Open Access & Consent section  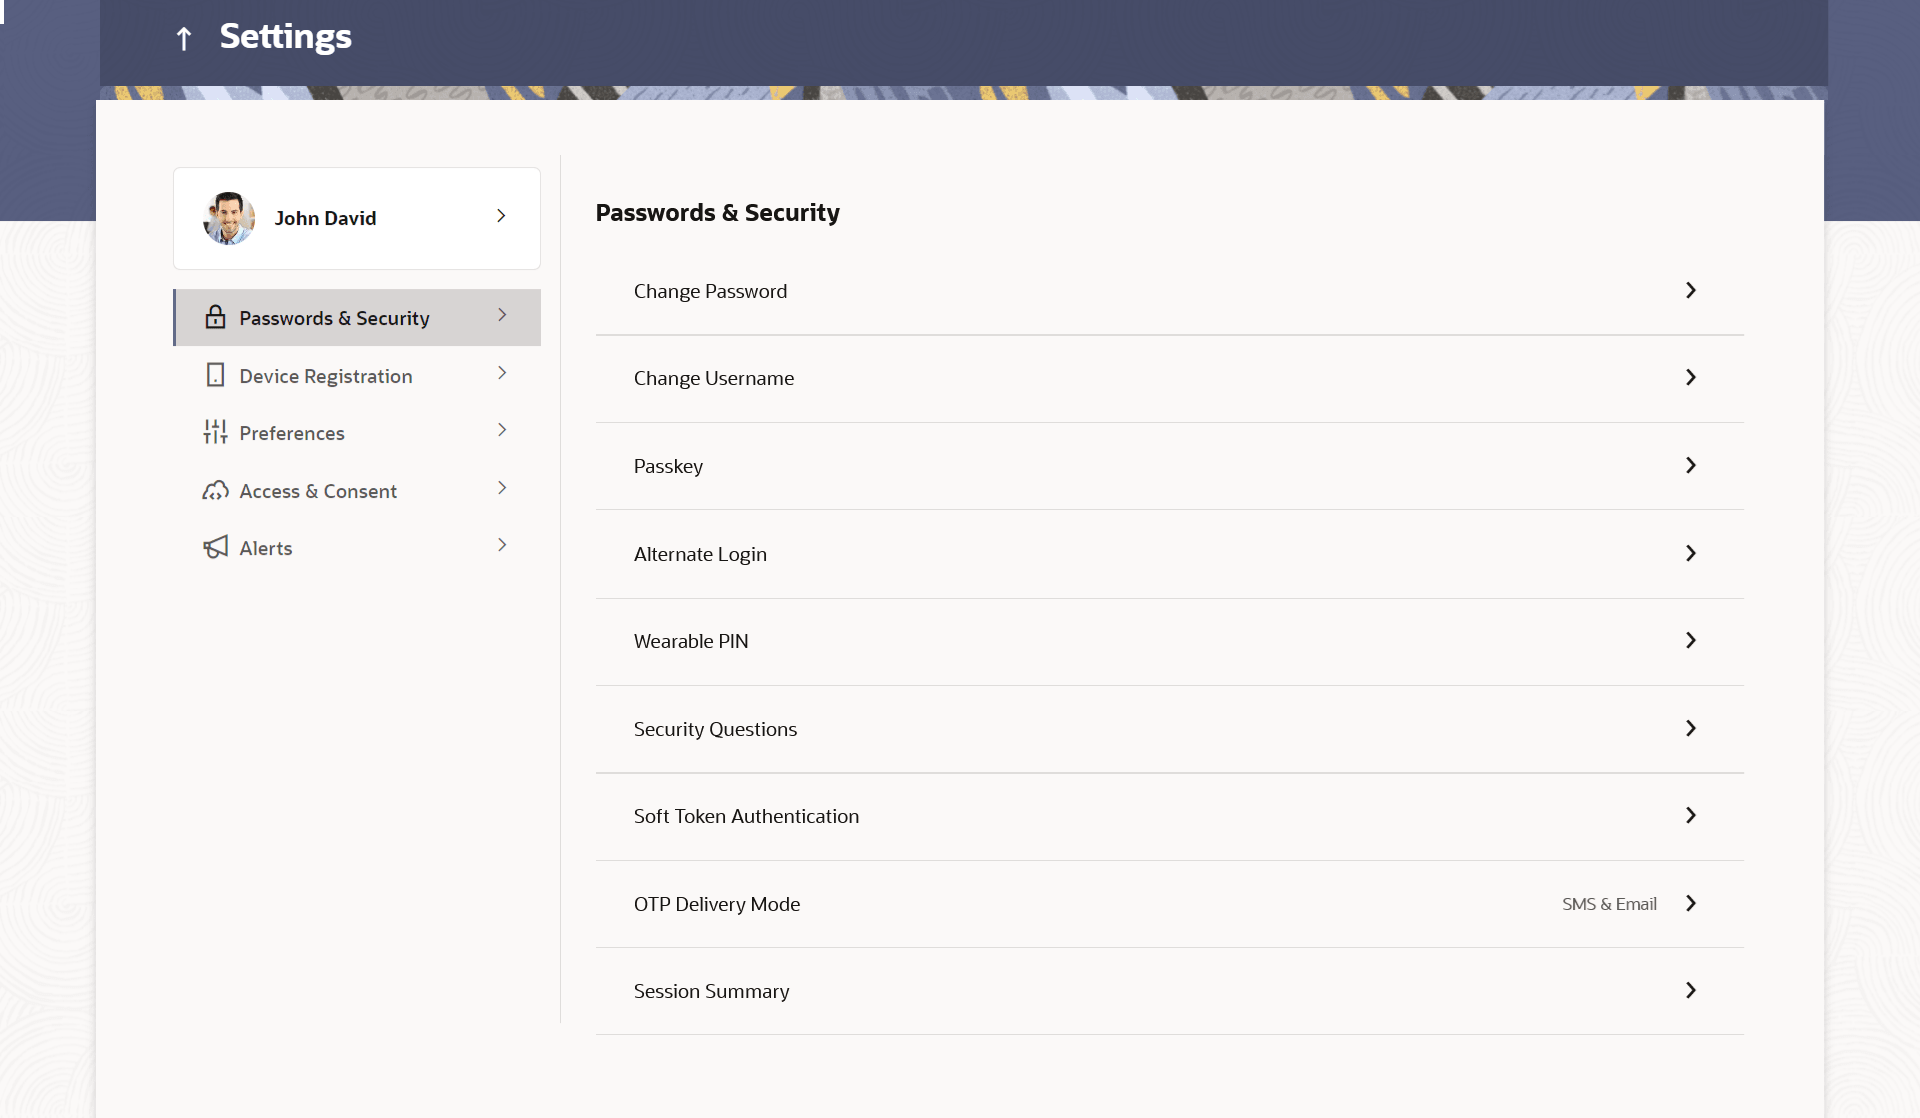(318, 491)
